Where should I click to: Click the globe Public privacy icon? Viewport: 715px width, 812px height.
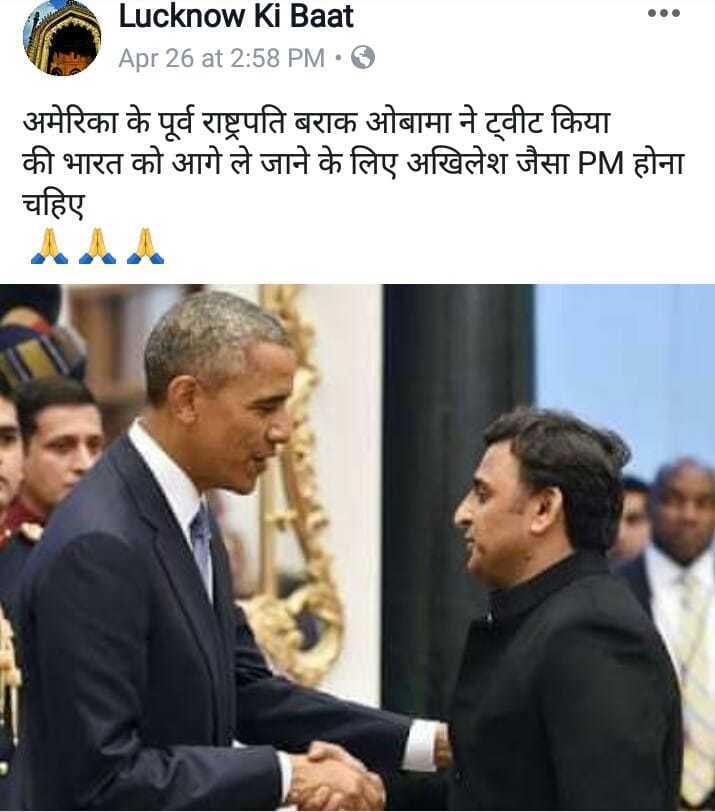pyautogui.click(x=363, y=57)
